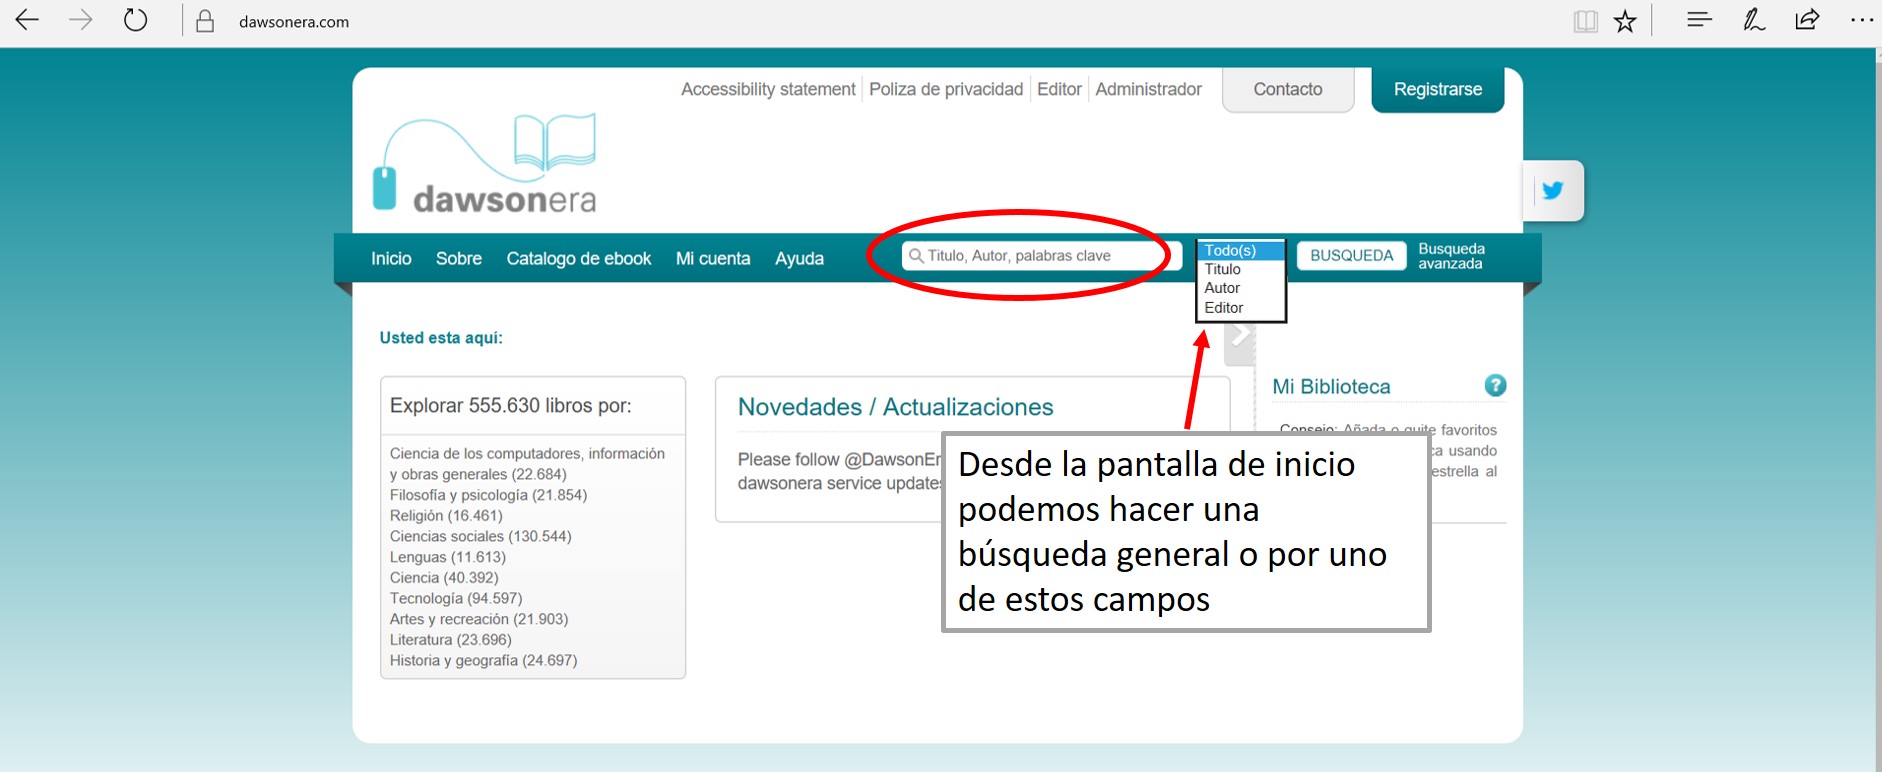Open Mi cuenta menu item

[x=713, y=258]
